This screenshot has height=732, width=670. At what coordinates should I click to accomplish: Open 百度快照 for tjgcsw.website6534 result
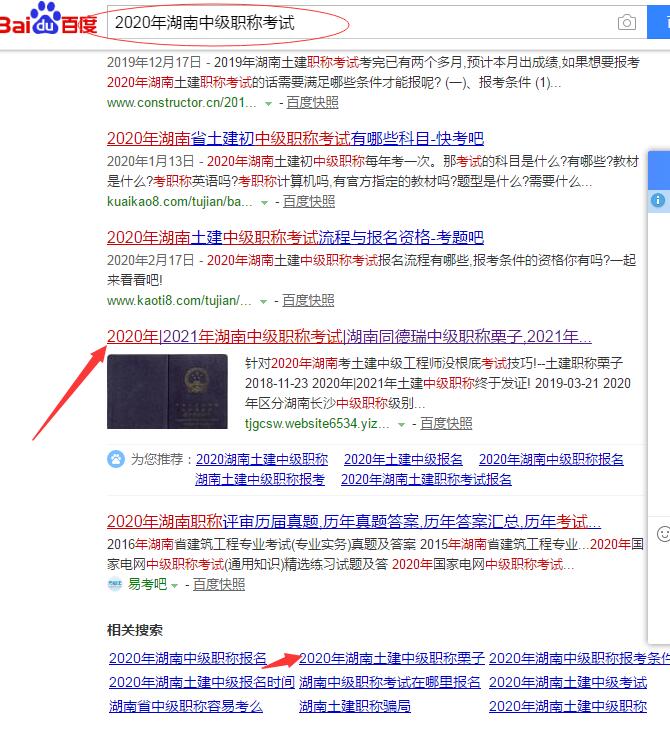tap(446, 423)
